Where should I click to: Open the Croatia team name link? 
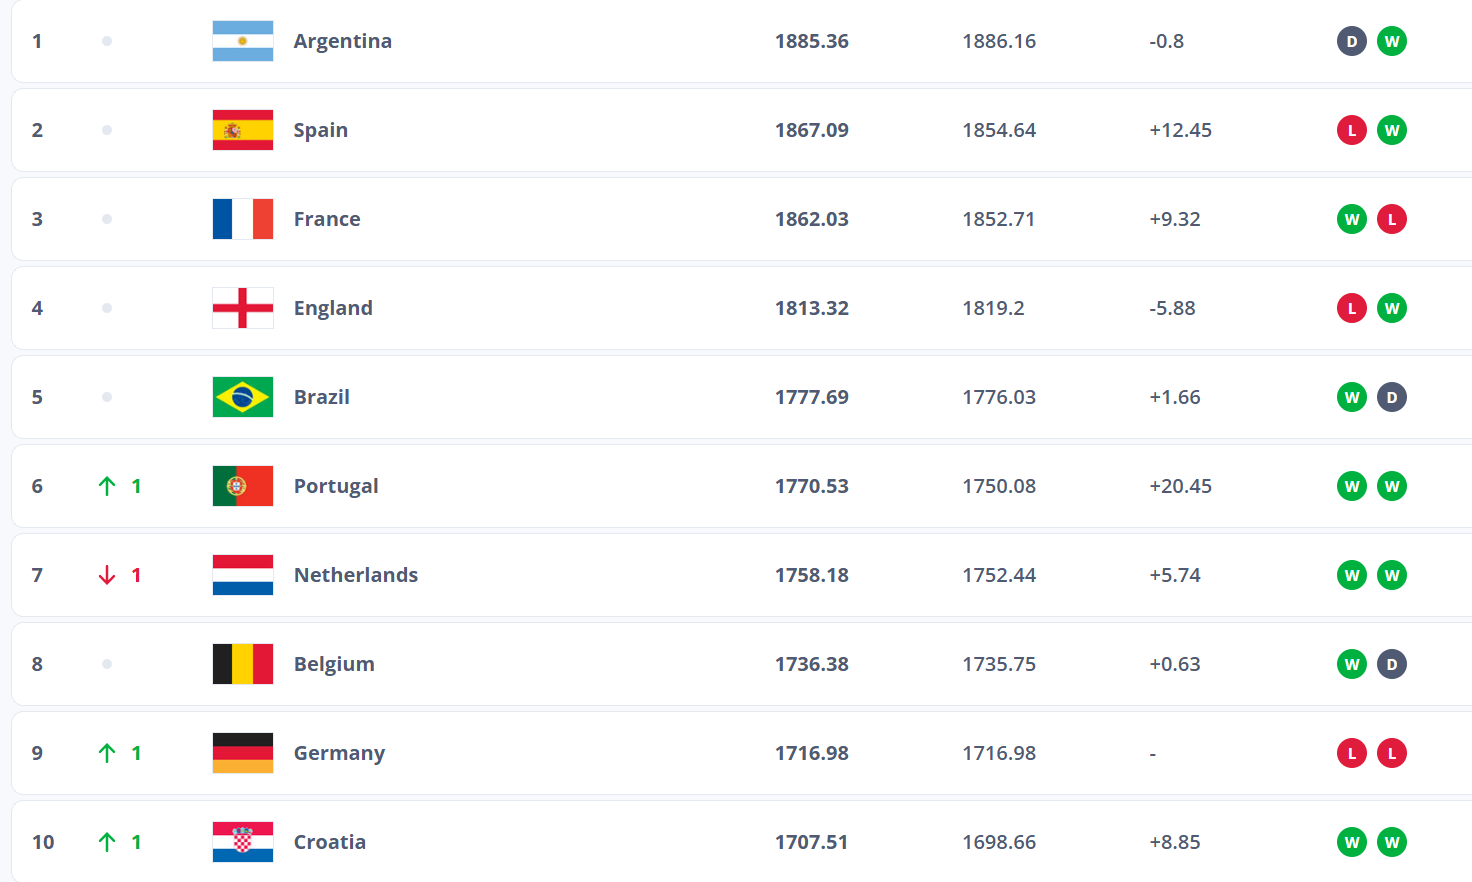pos(330,842)
